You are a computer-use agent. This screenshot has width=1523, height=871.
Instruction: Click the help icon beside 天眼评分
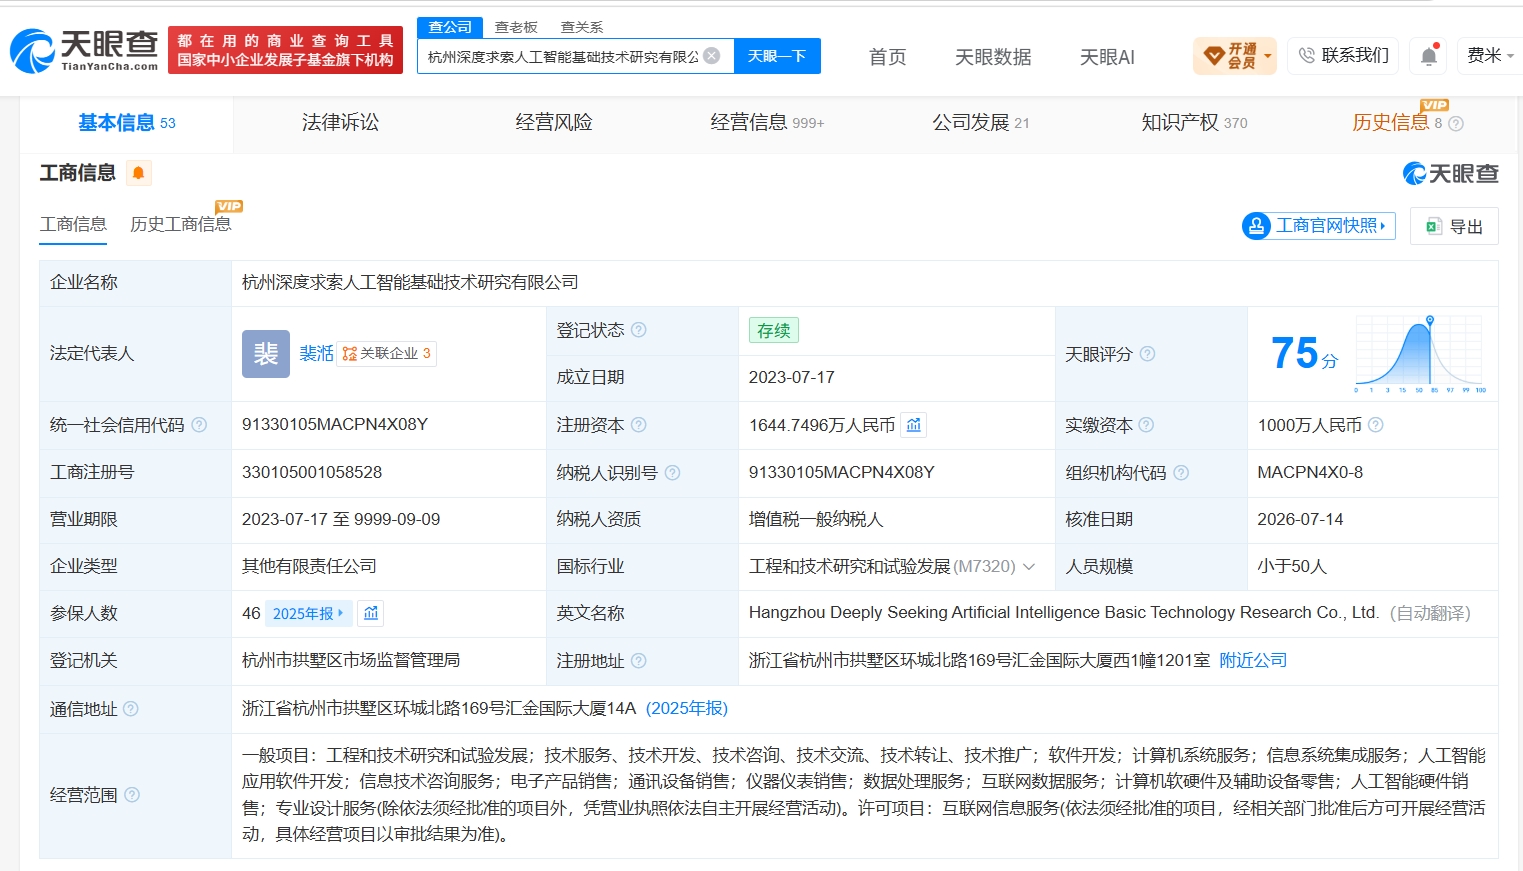pyautogui.click(x=1148, y=354)
